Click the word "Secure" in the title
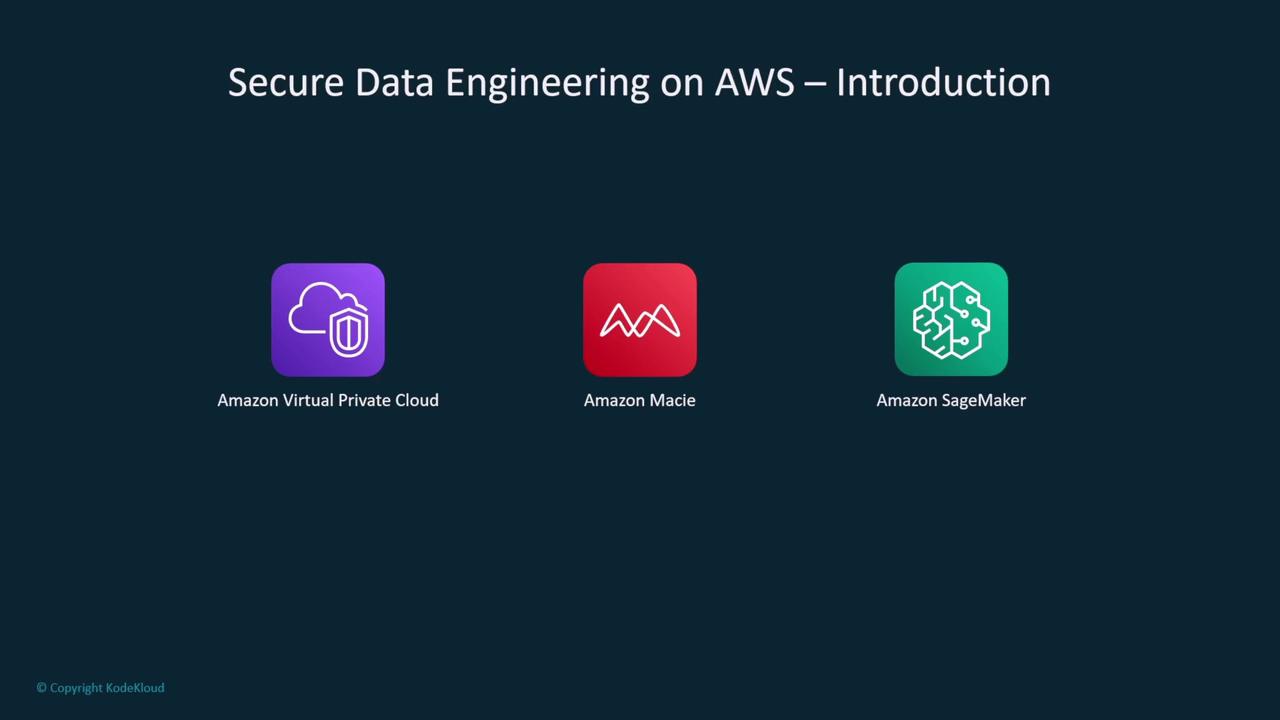 tap(286, 82)
